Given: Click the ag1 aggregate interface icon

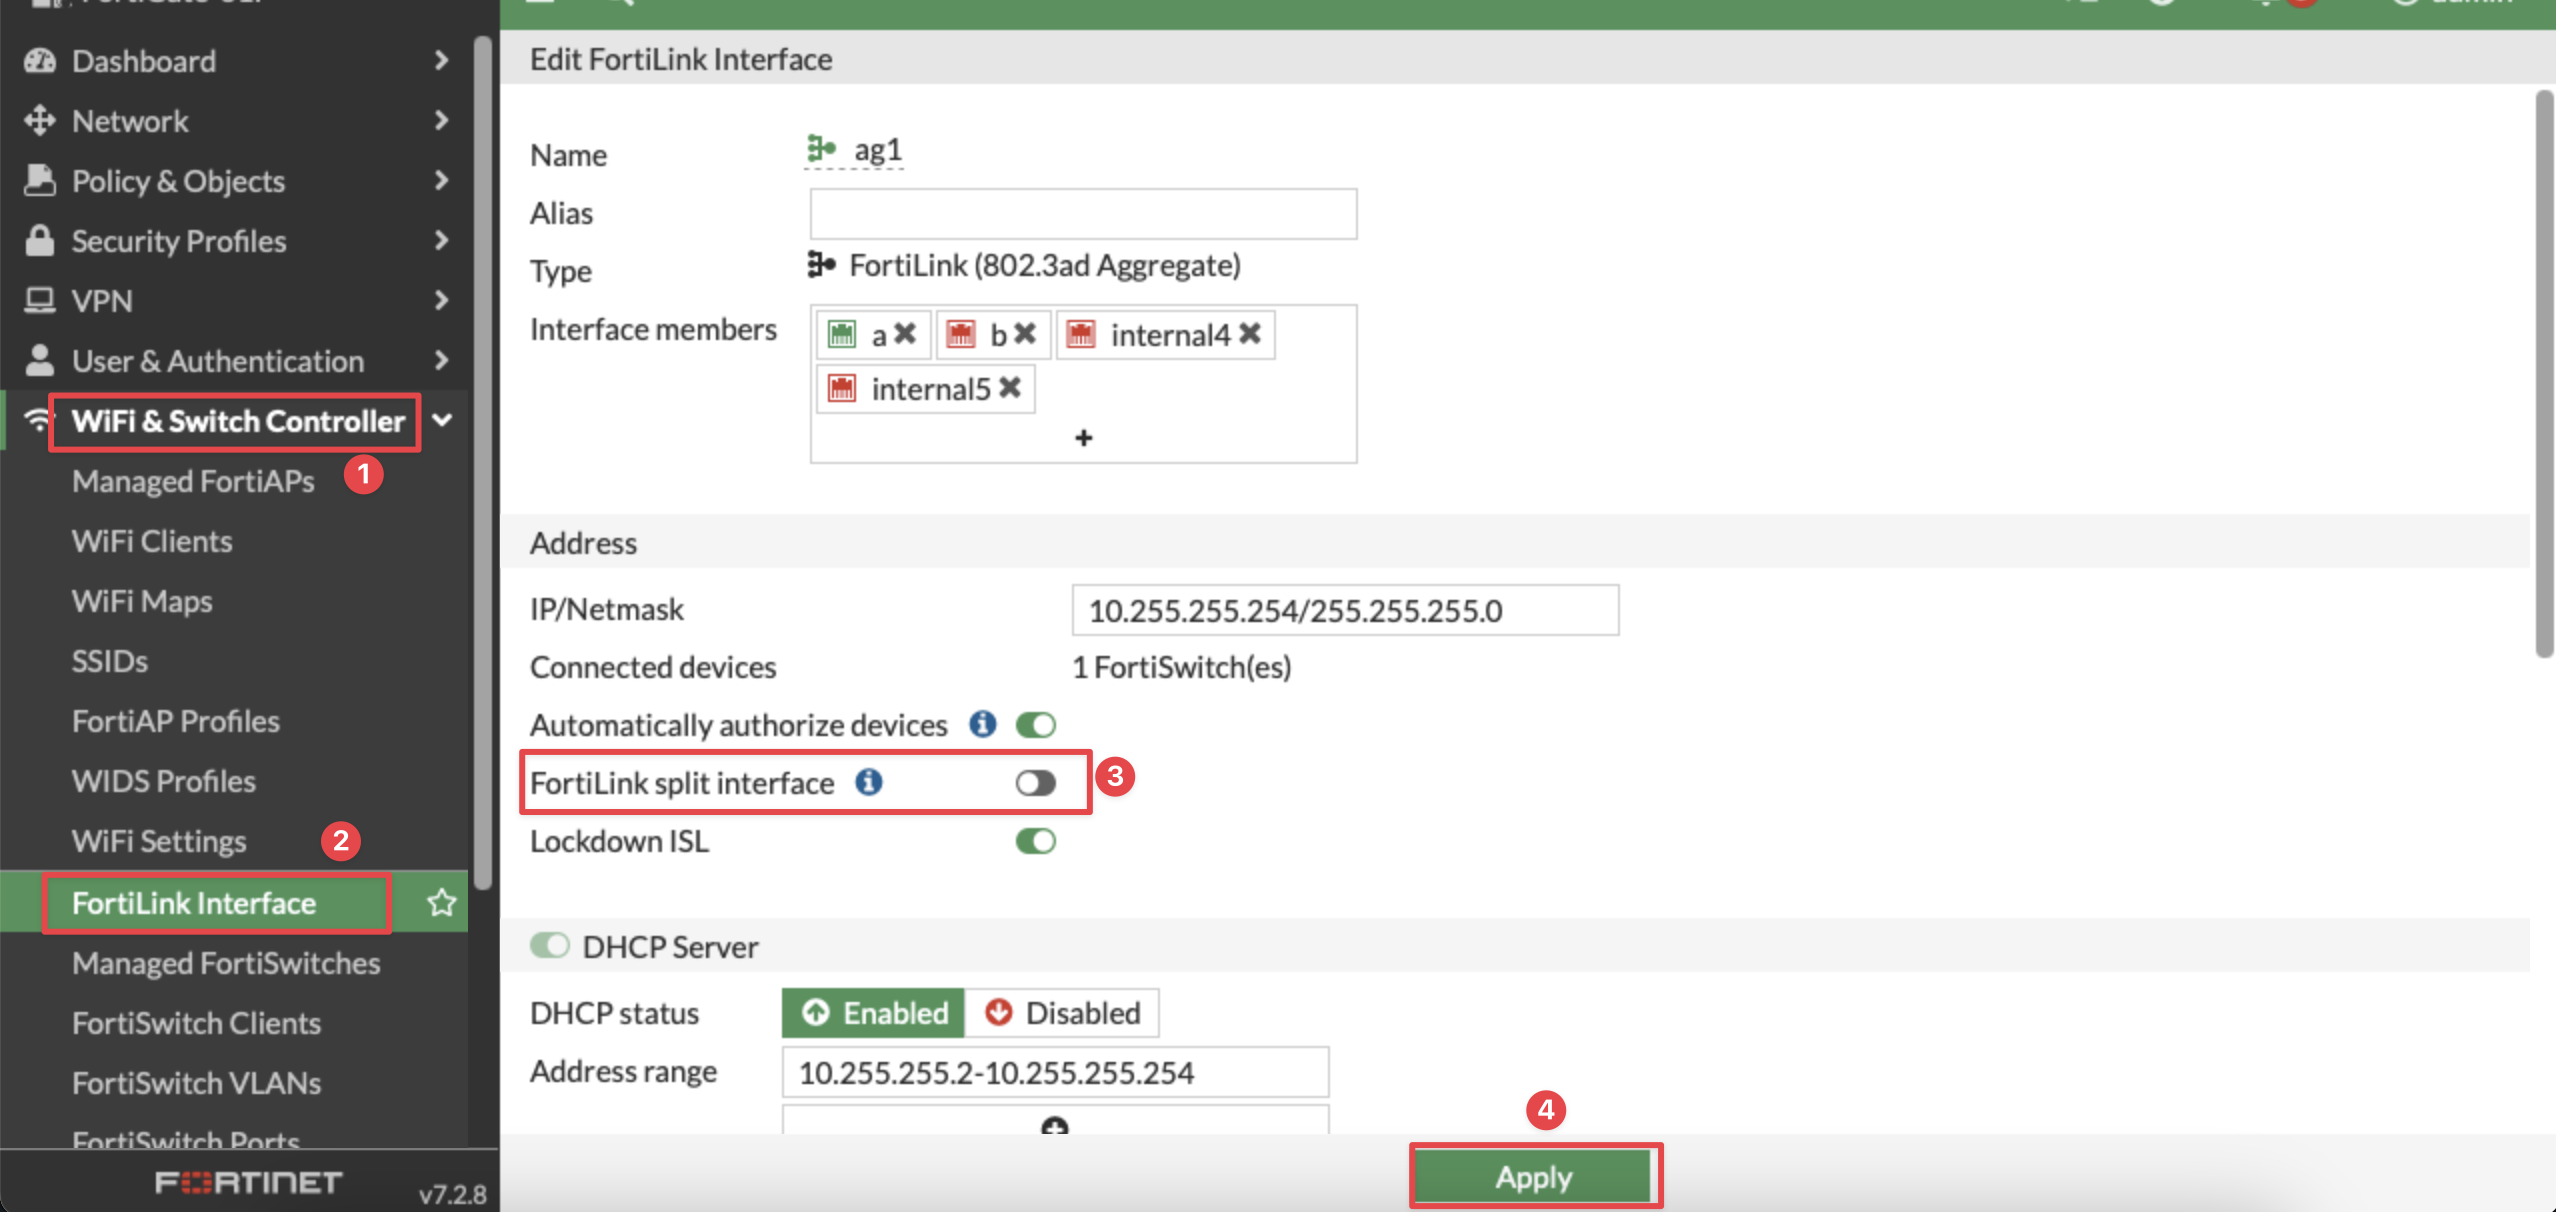Looking at the screenshot, I should pyautogui.click(x=821, y=149).
